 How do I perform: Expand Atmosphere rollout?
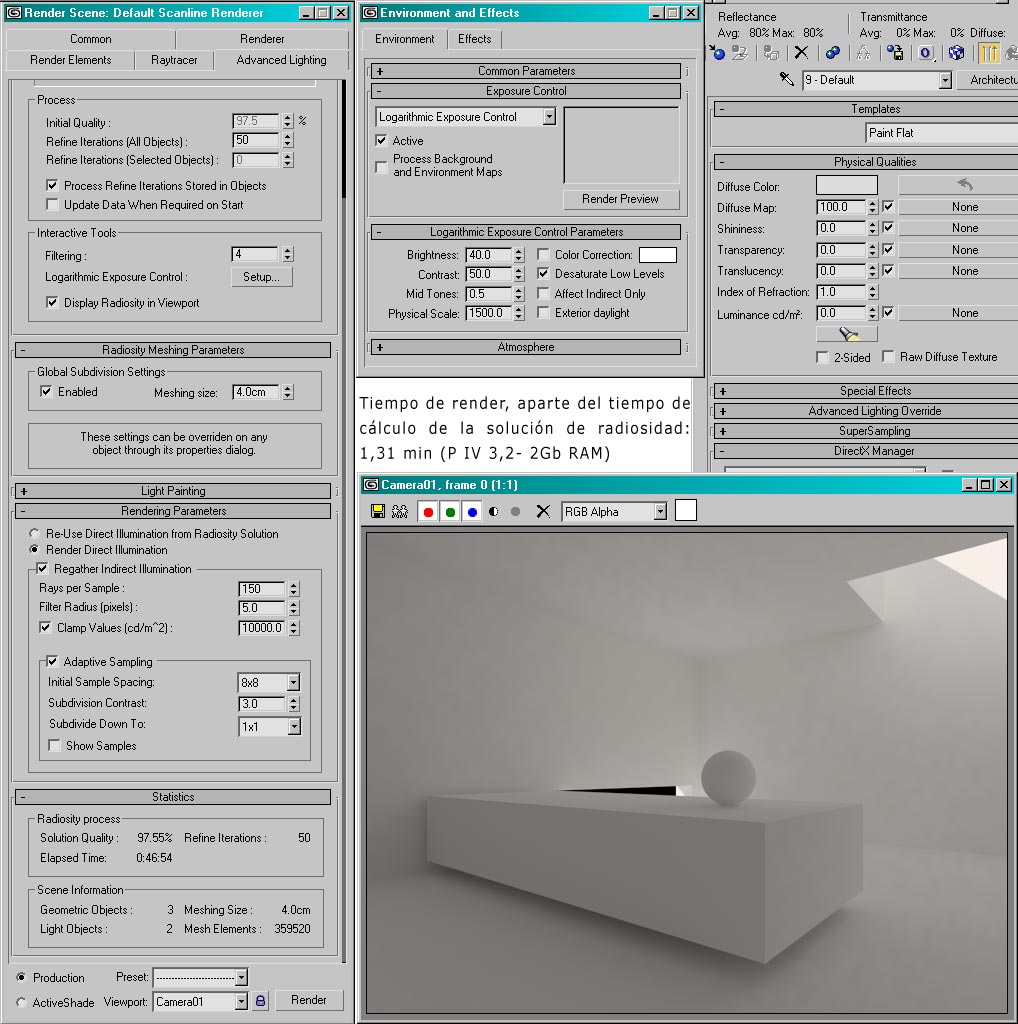click(526, 347)
